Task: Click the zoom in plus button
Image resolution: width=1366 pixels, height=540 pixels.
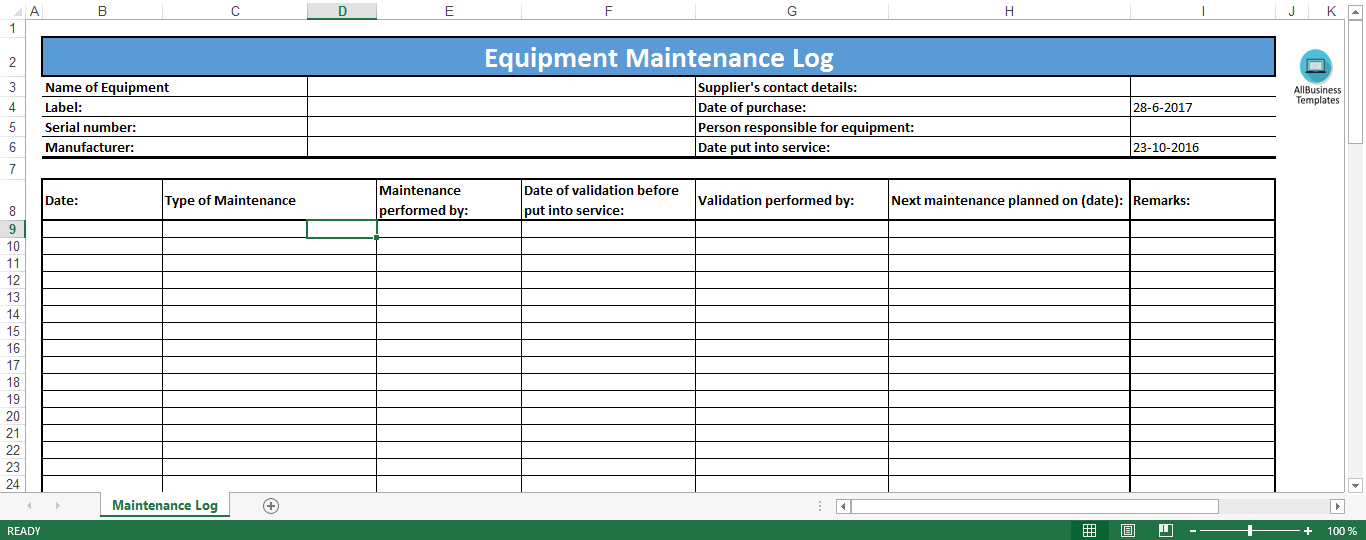Action: (1308, 530)
